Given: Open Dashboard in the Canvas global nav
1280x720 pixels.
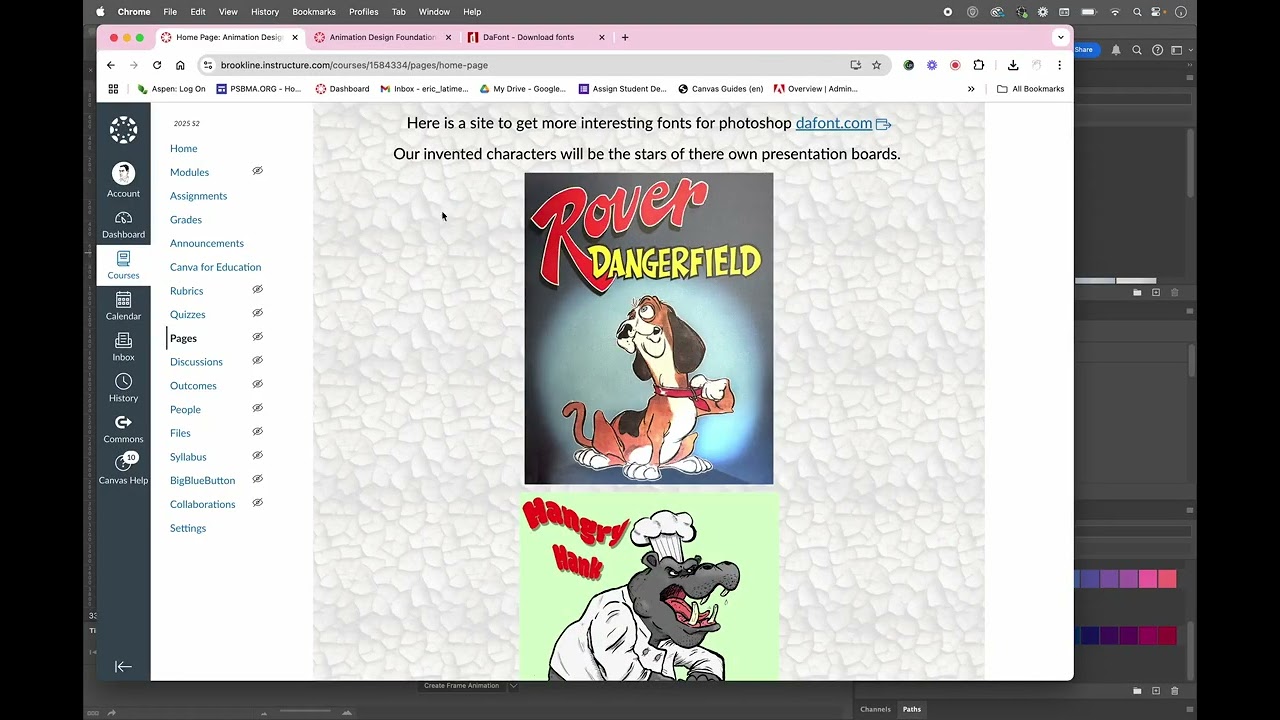Looking at the screenshot, I should click(123, 225).
